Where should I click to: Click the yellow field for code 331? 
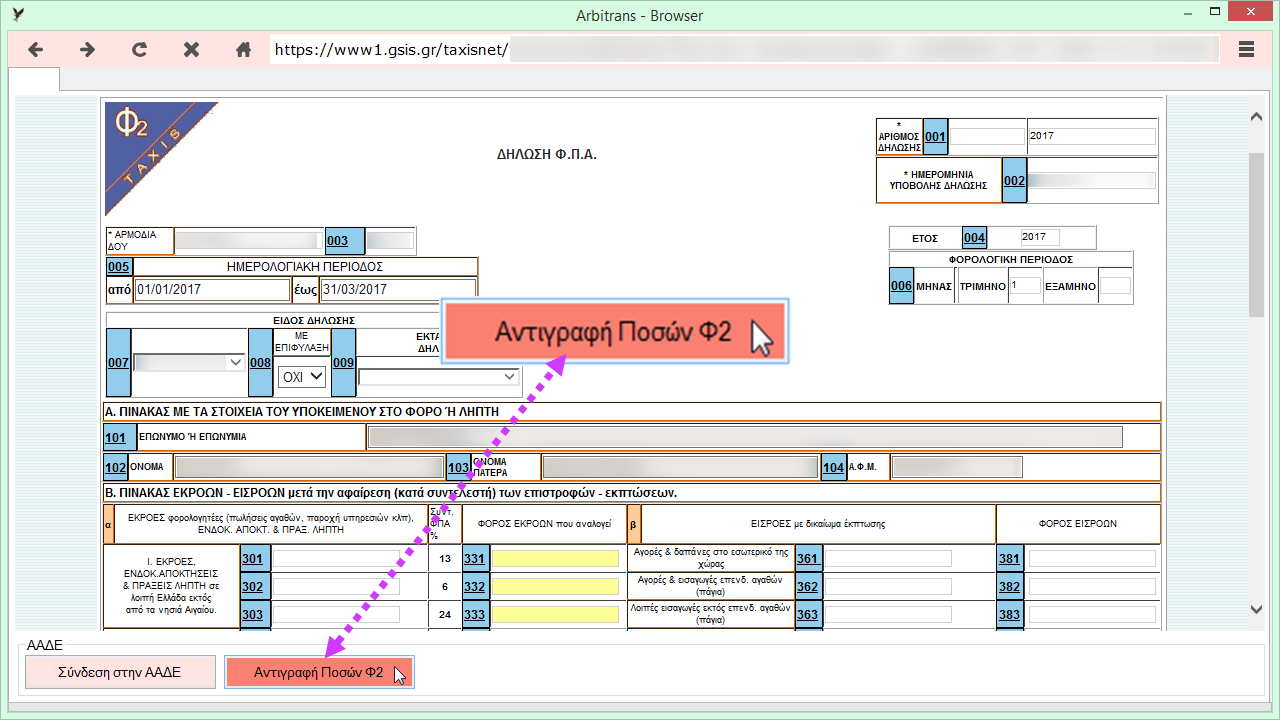[555, 559]
